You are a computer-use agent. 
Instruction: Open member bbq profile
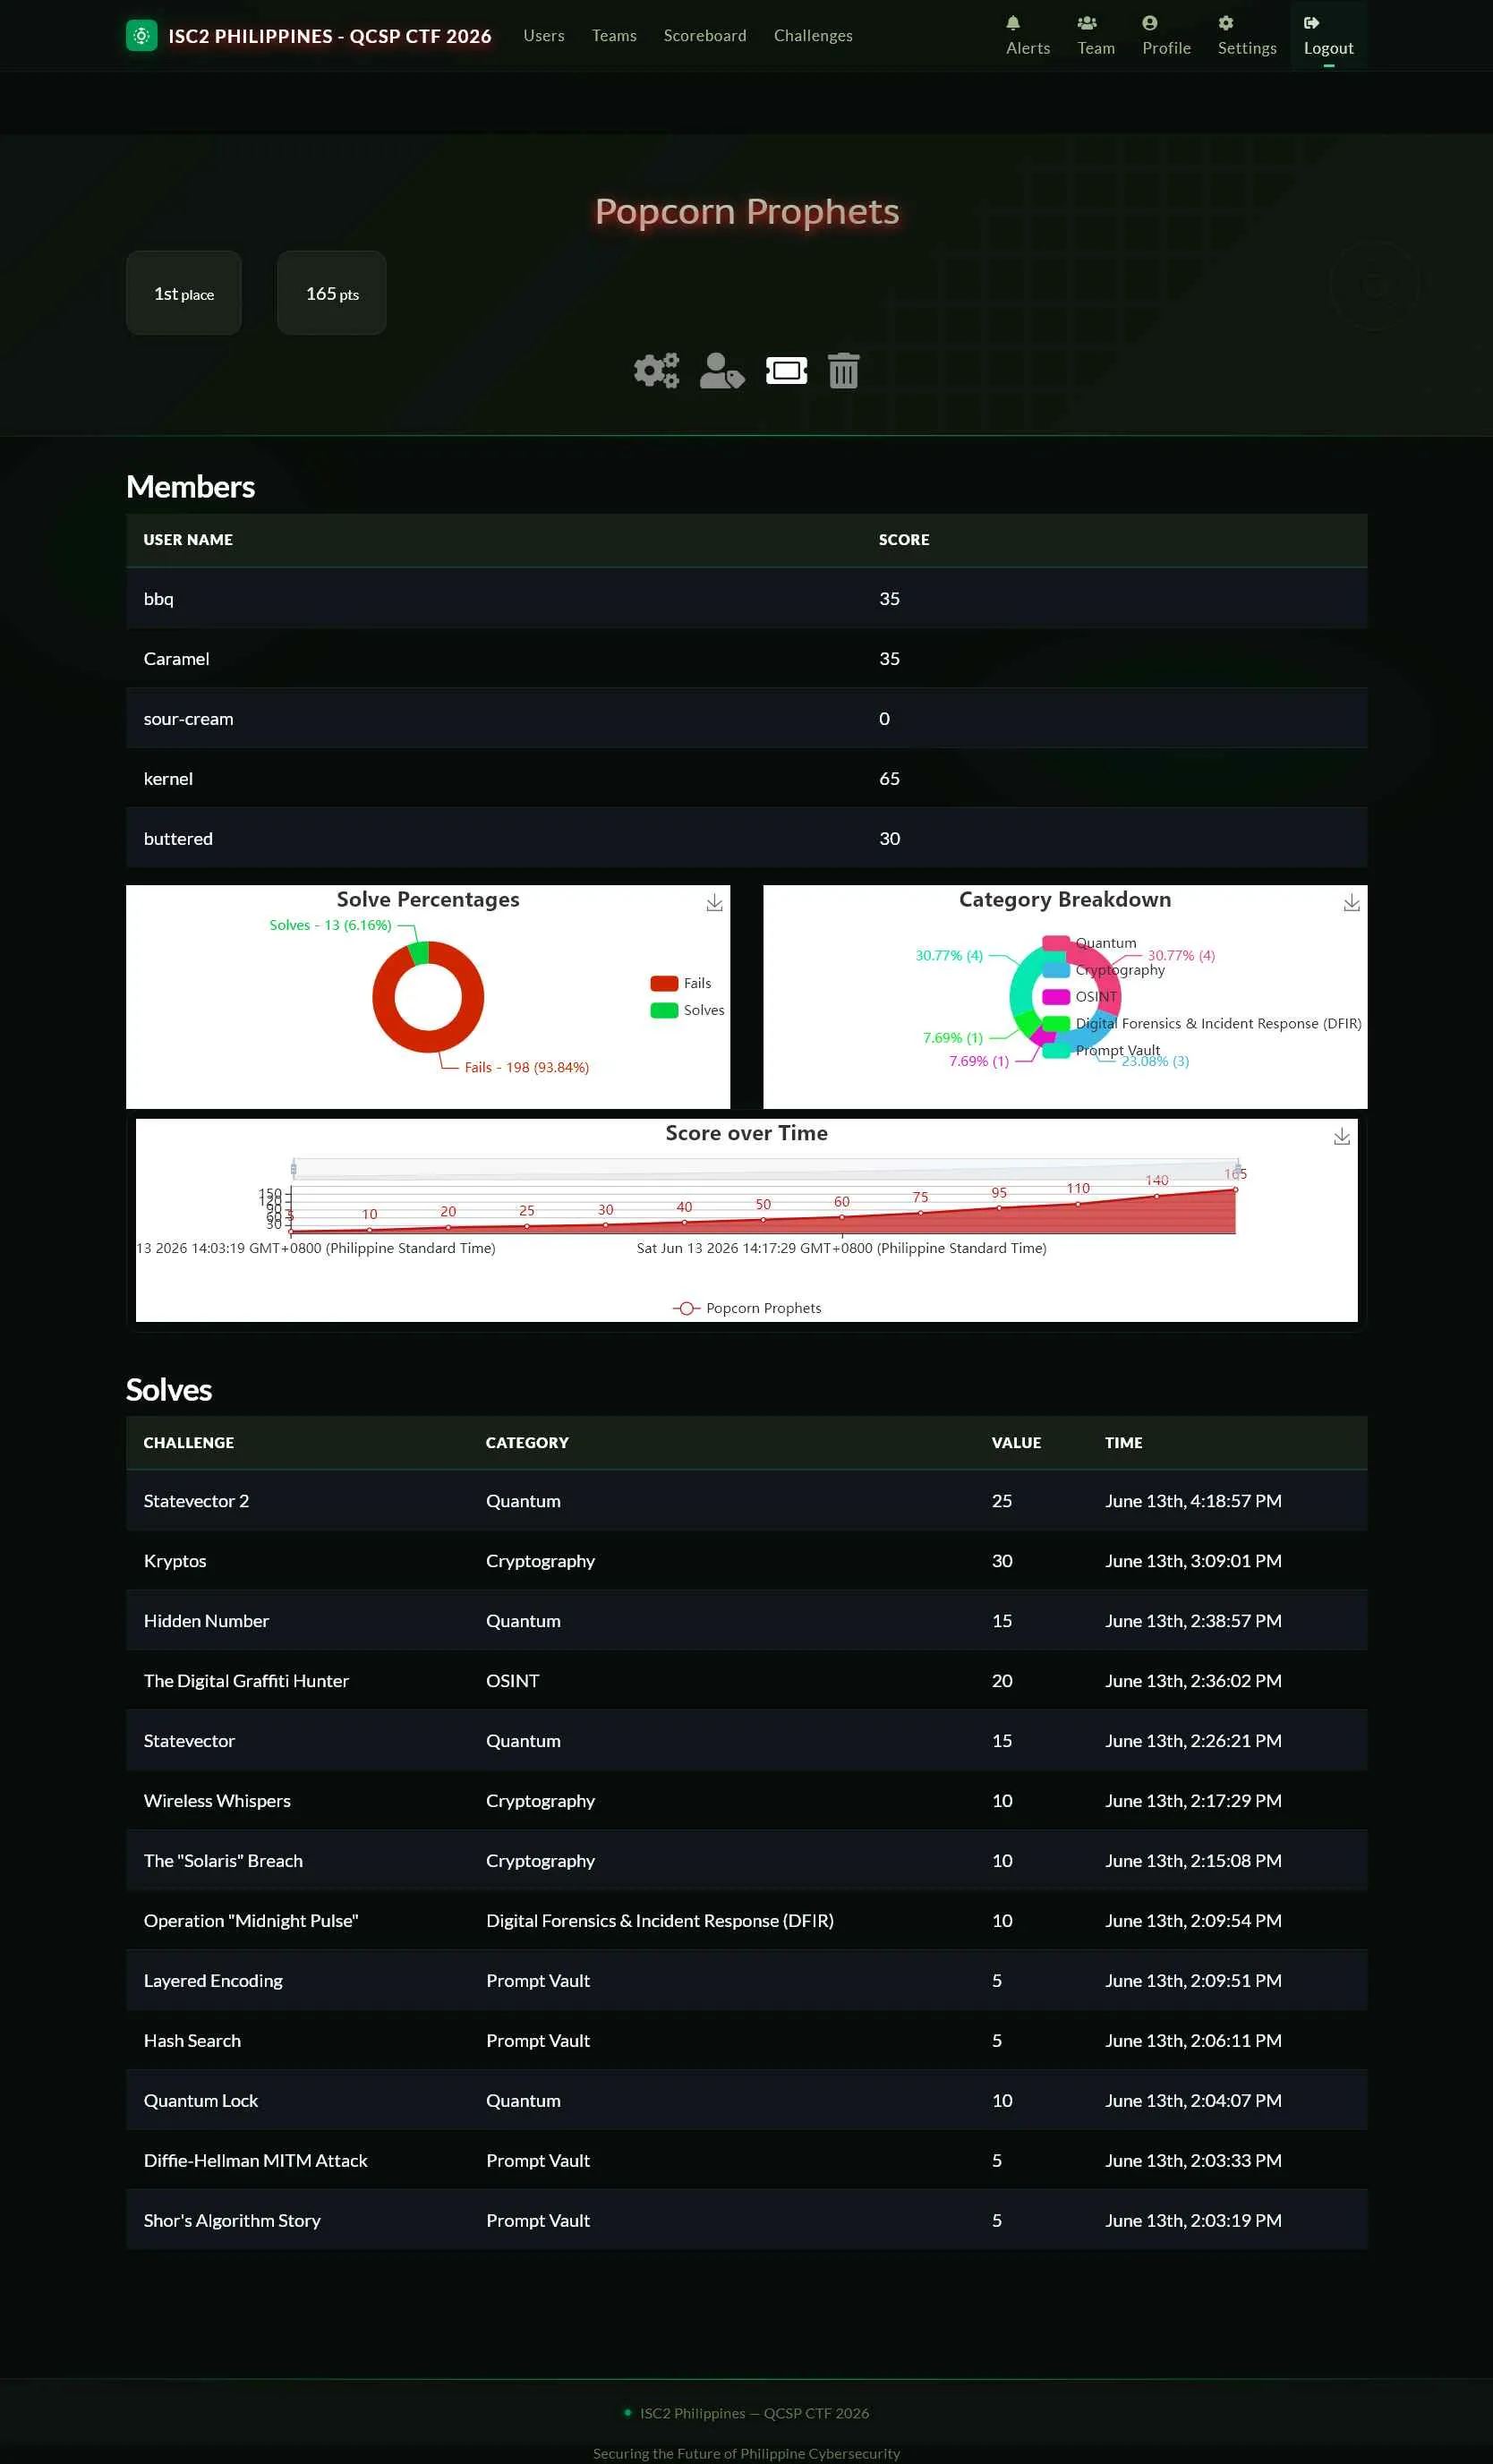tap(158, 599)
